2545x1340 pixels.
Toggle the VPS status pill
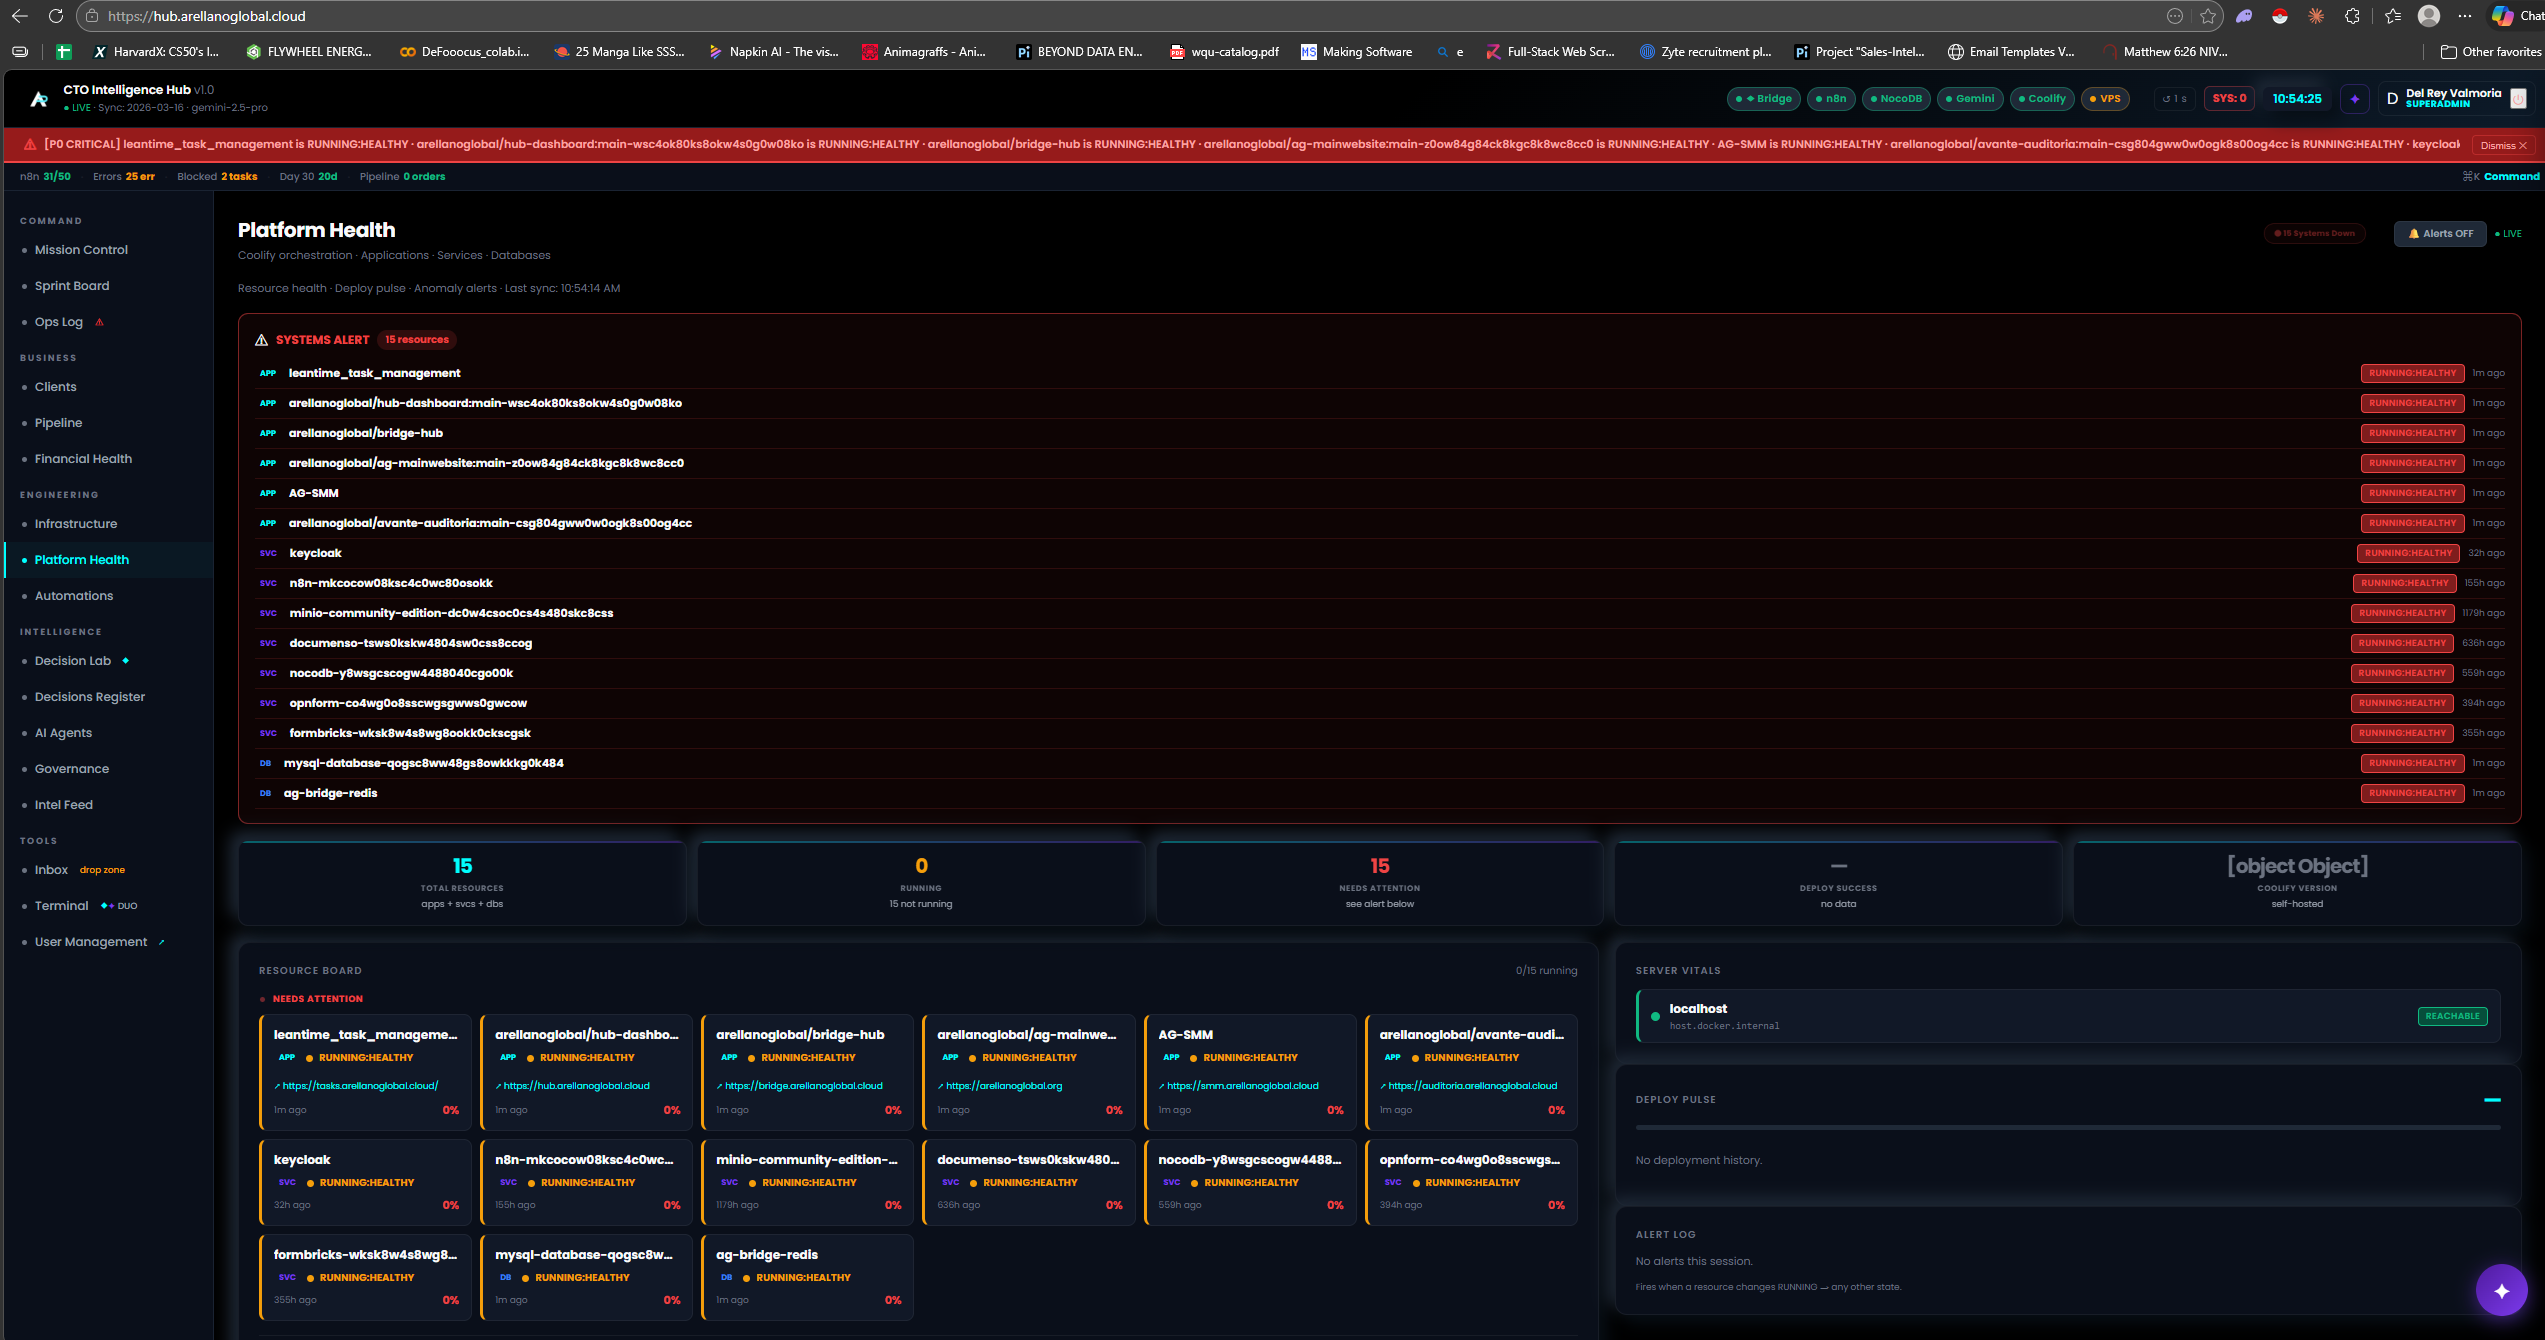coord(2105,99)
